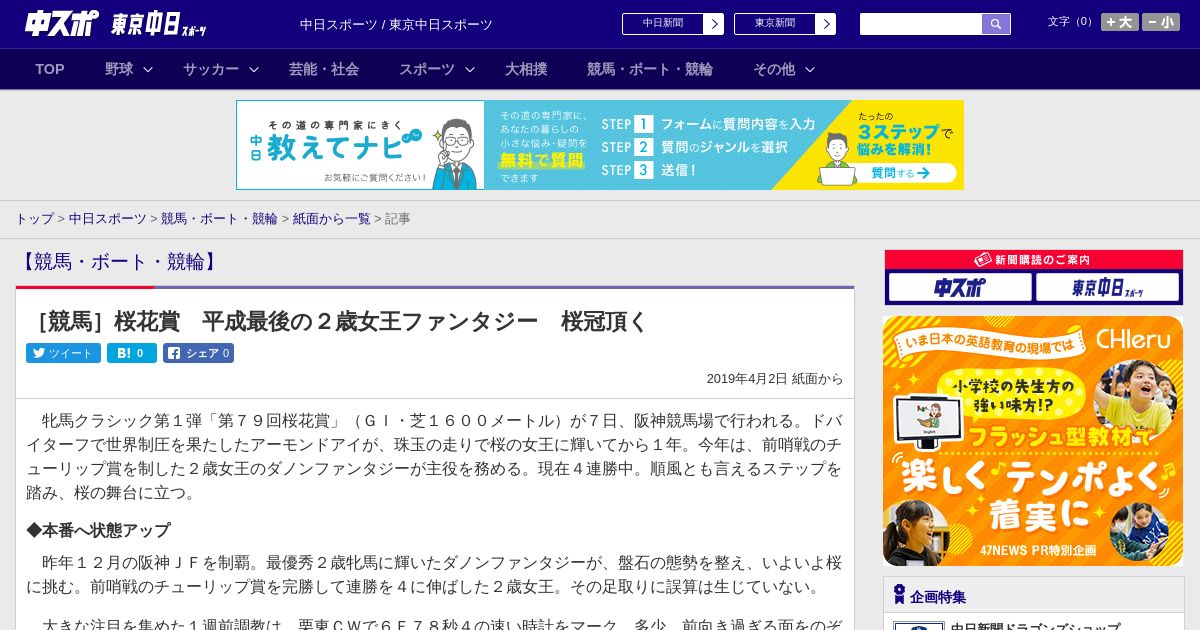1200x630 pixels.
Task: Click the 【競馬・ボート・競輪】 section heading
Action: [x=118, y=262]
